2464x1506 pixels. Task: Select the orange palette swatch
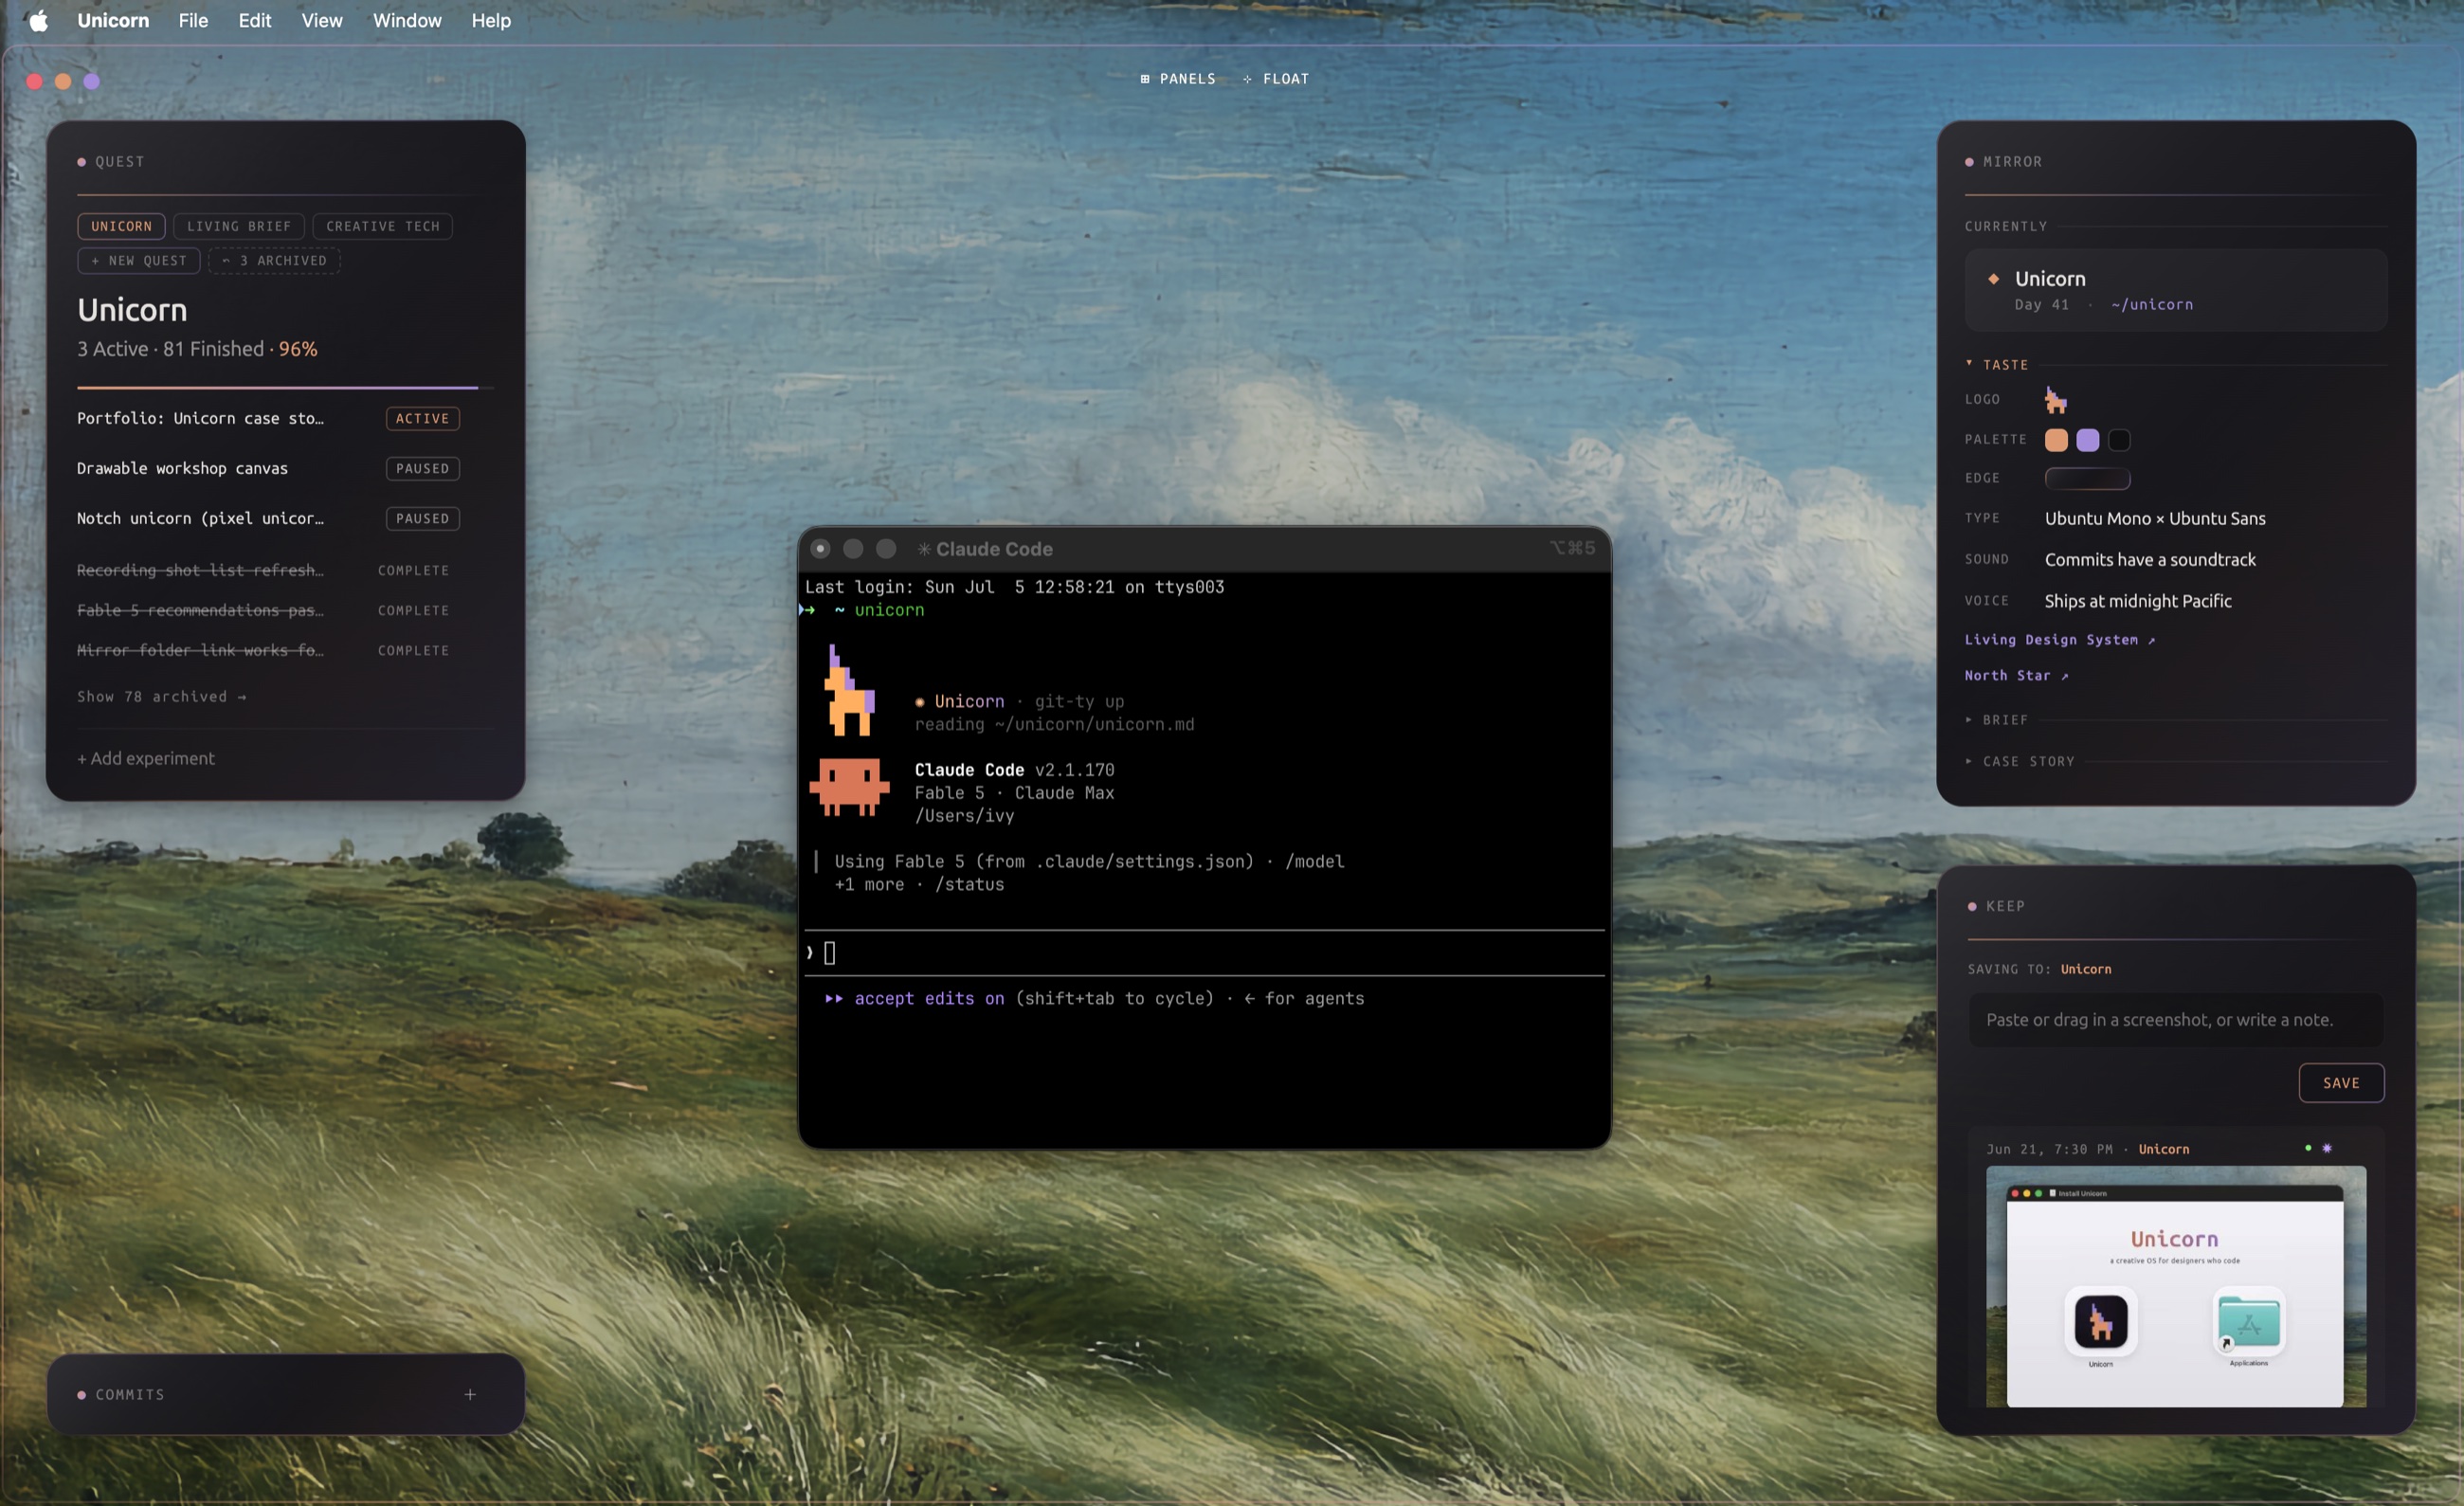point(2056,440)
